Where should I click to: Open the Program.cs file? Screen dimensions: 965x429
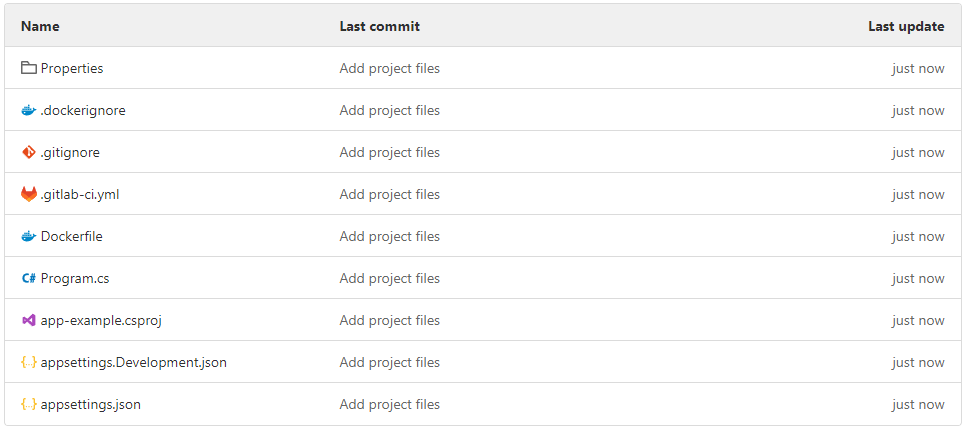pos(75,278)
